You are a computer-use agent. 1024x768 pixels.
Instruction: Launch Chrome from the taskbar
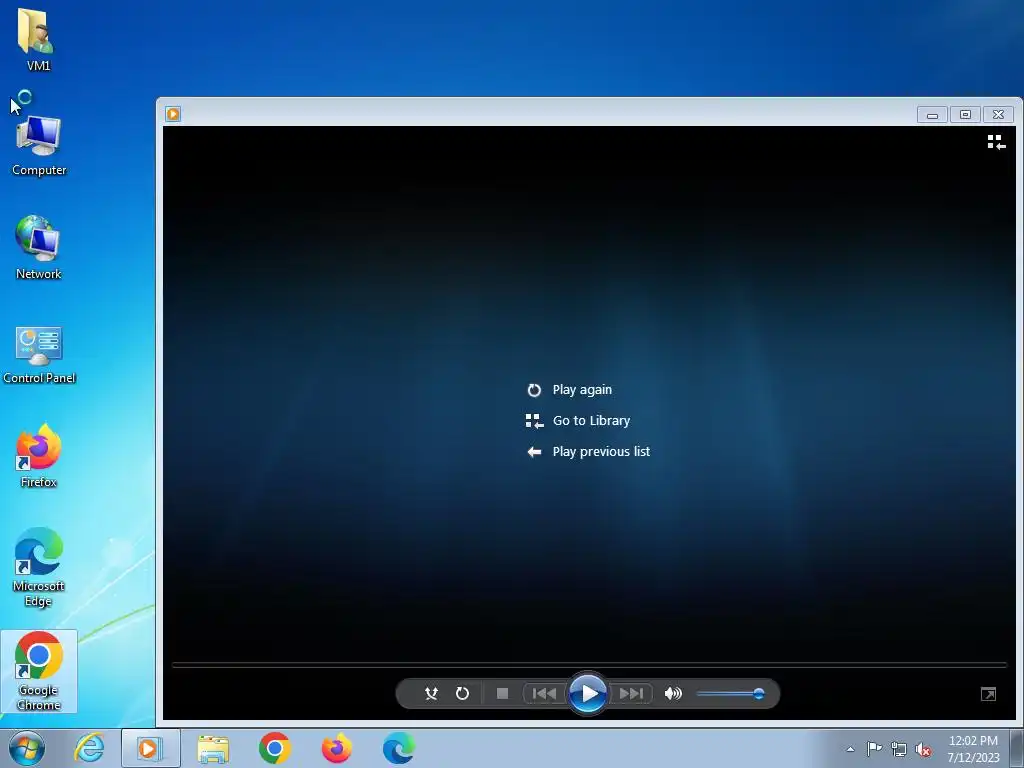(x=275, y=748)
